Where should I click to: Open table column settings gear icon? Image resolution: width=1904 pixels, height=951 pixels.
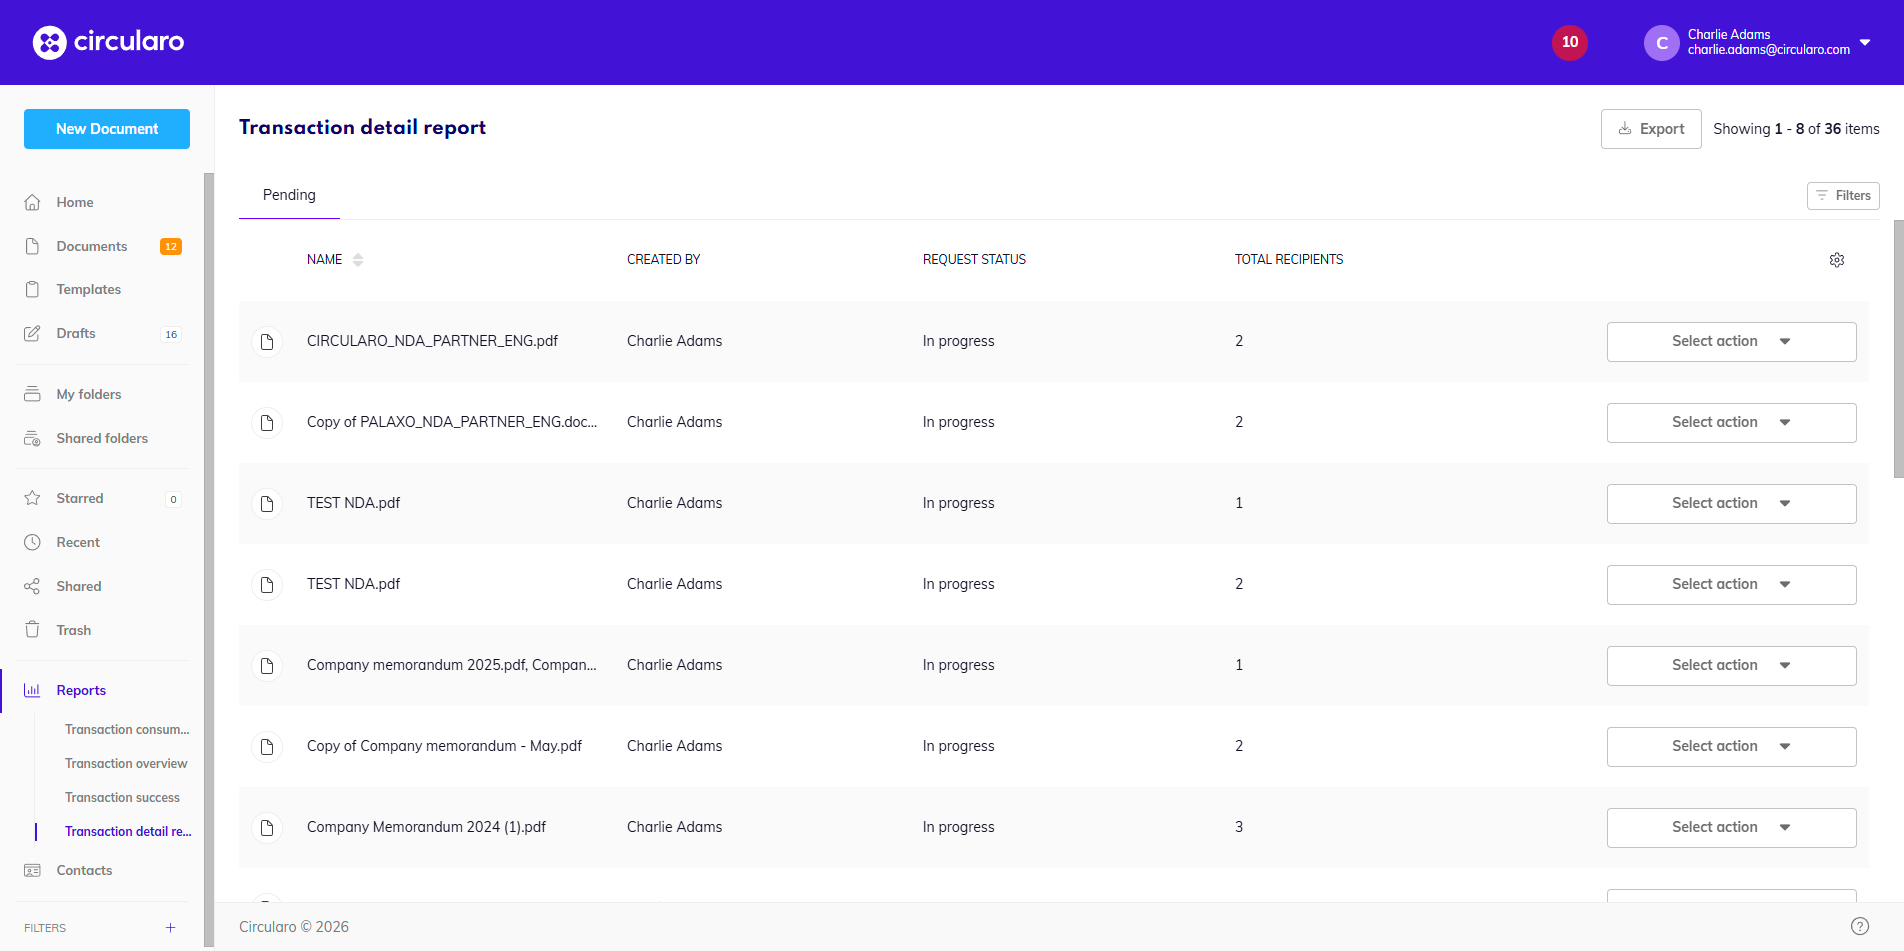coord(1836,260)
